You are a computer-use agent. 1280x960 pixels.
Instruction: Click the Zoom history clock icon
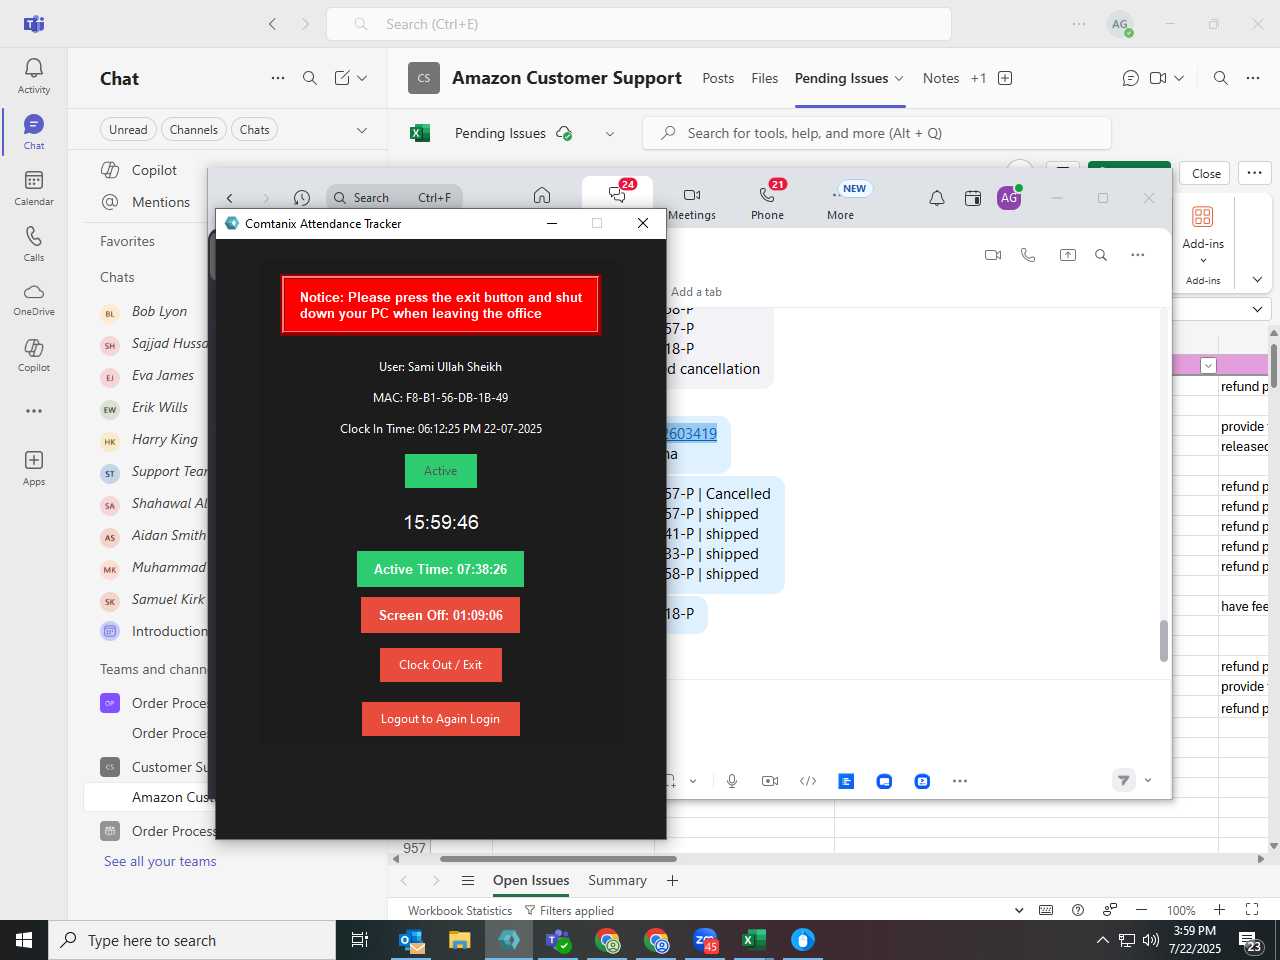[x=302, y=198]
